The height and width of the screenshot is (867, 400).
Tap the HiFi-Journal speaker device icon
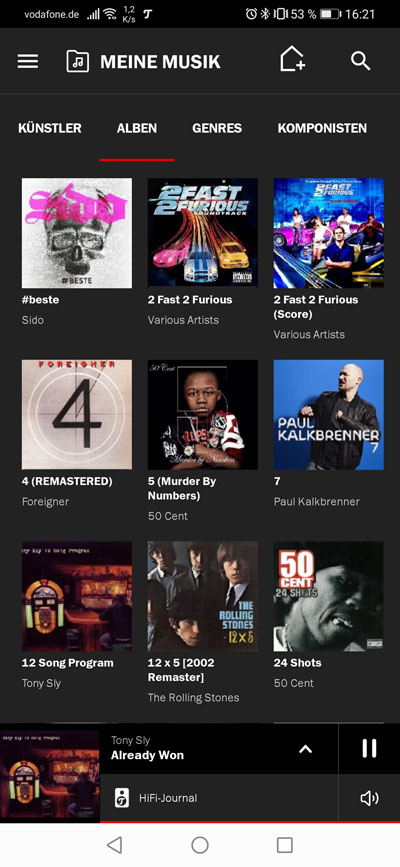(122, 798)
